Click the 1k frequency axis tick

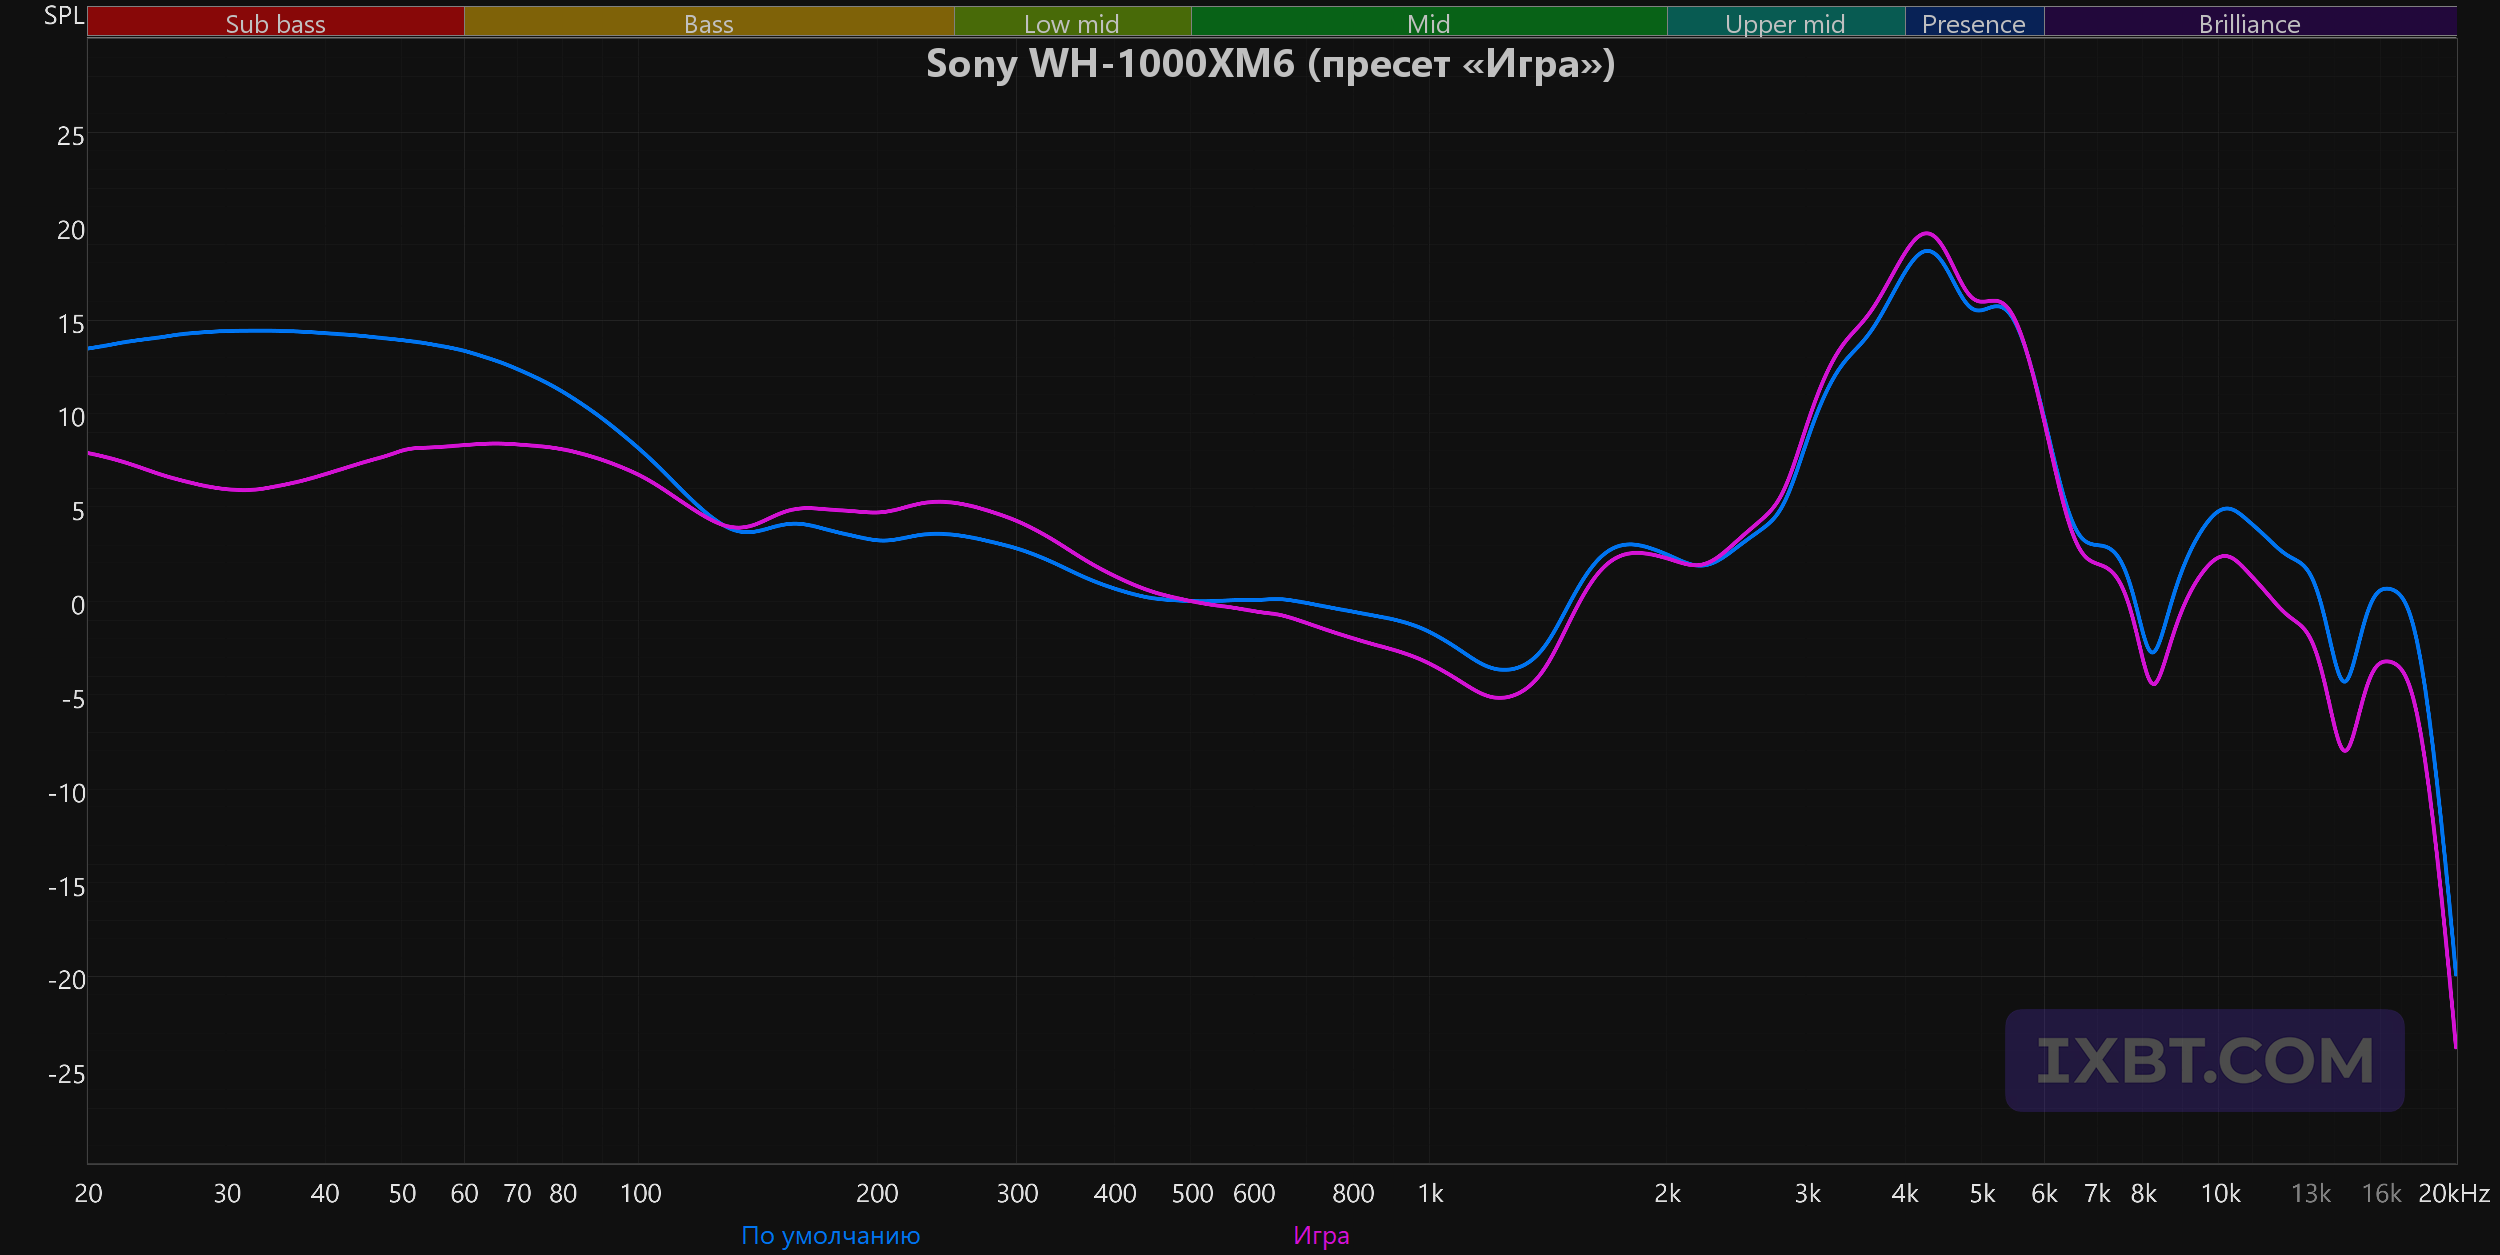pyautogui.click(x=1431, y=1194)
